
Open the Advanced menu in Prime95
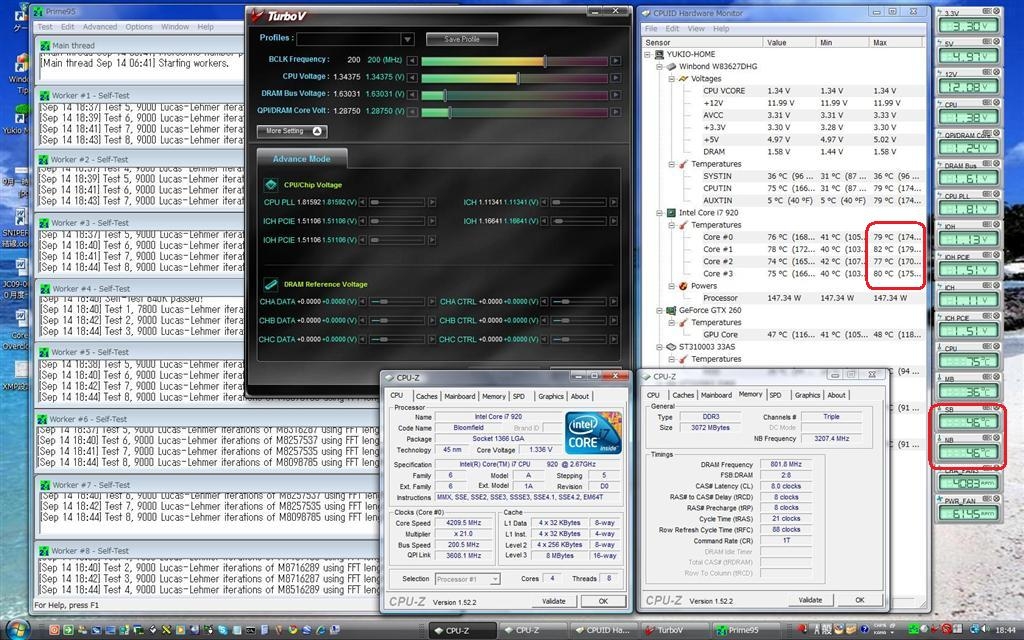100,27
